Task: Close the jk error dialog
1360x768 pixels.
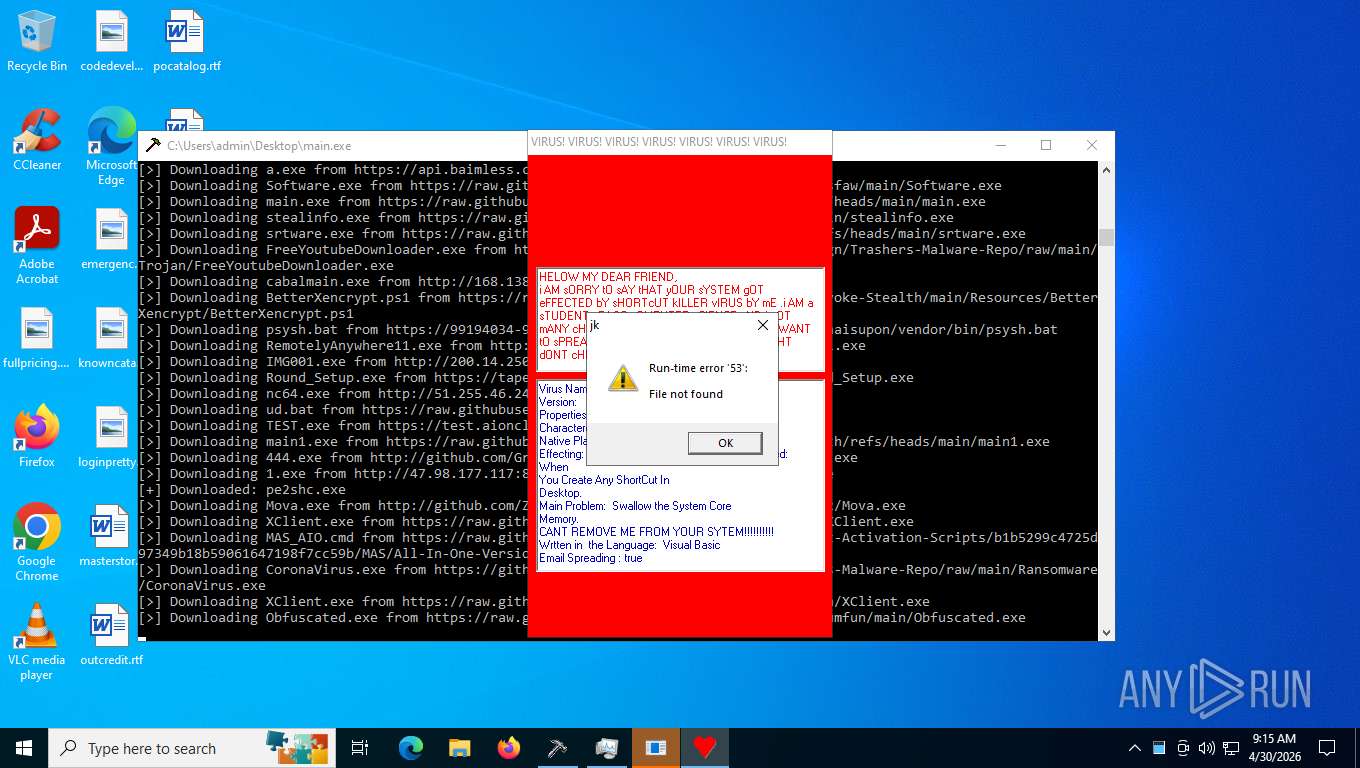Action: pos(762,325)
